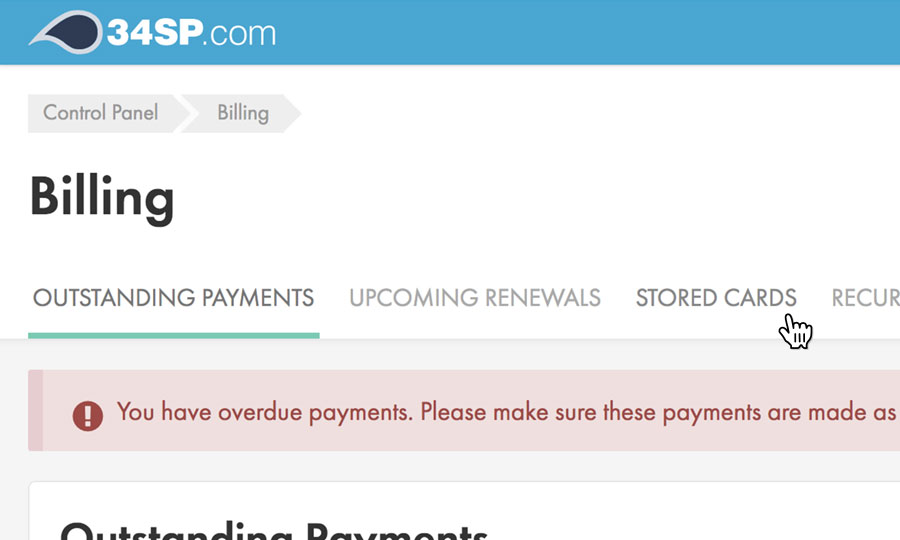Open the Stored Cards tab
Screen dimensions: 900x540
716,298
